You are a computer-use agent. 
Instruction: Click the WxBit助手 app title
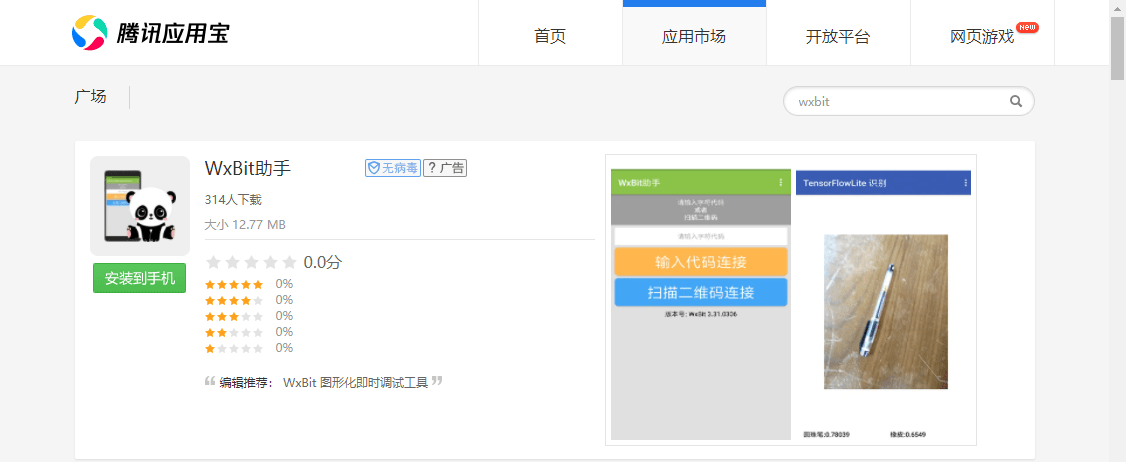[x=248, y=168]
